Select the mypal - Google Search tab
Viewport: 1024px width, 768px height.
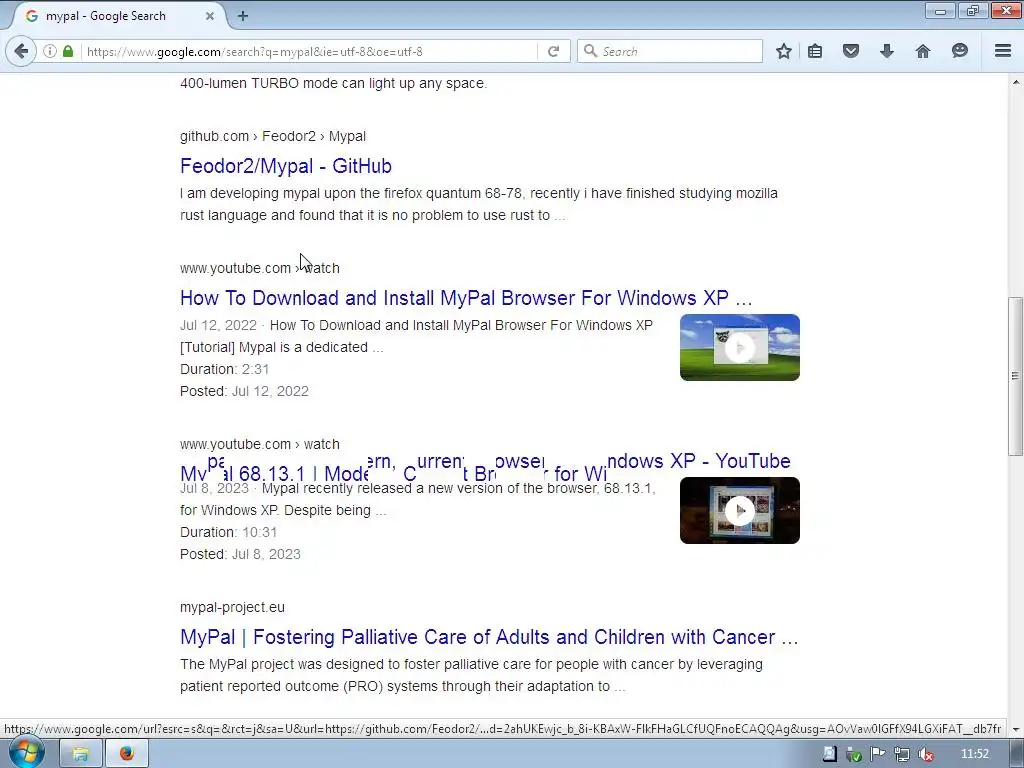pos(118,16)
